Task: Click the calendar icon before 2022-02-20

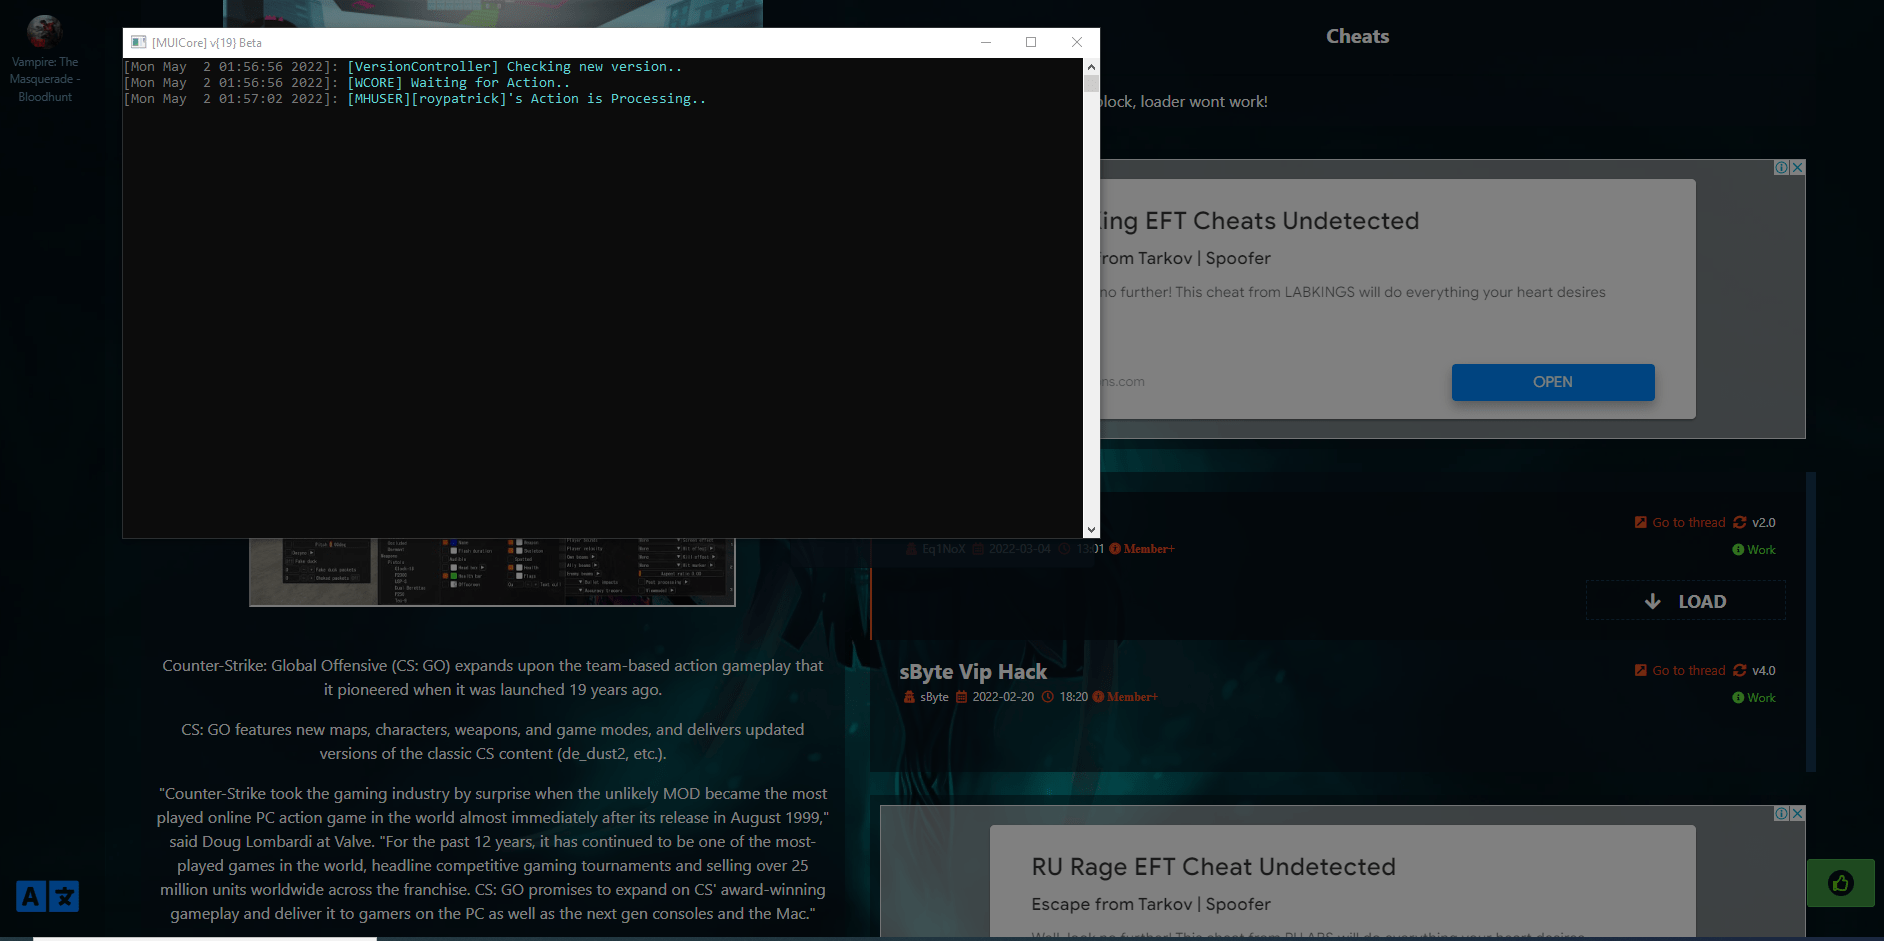Action: click(x=962, y=697)
